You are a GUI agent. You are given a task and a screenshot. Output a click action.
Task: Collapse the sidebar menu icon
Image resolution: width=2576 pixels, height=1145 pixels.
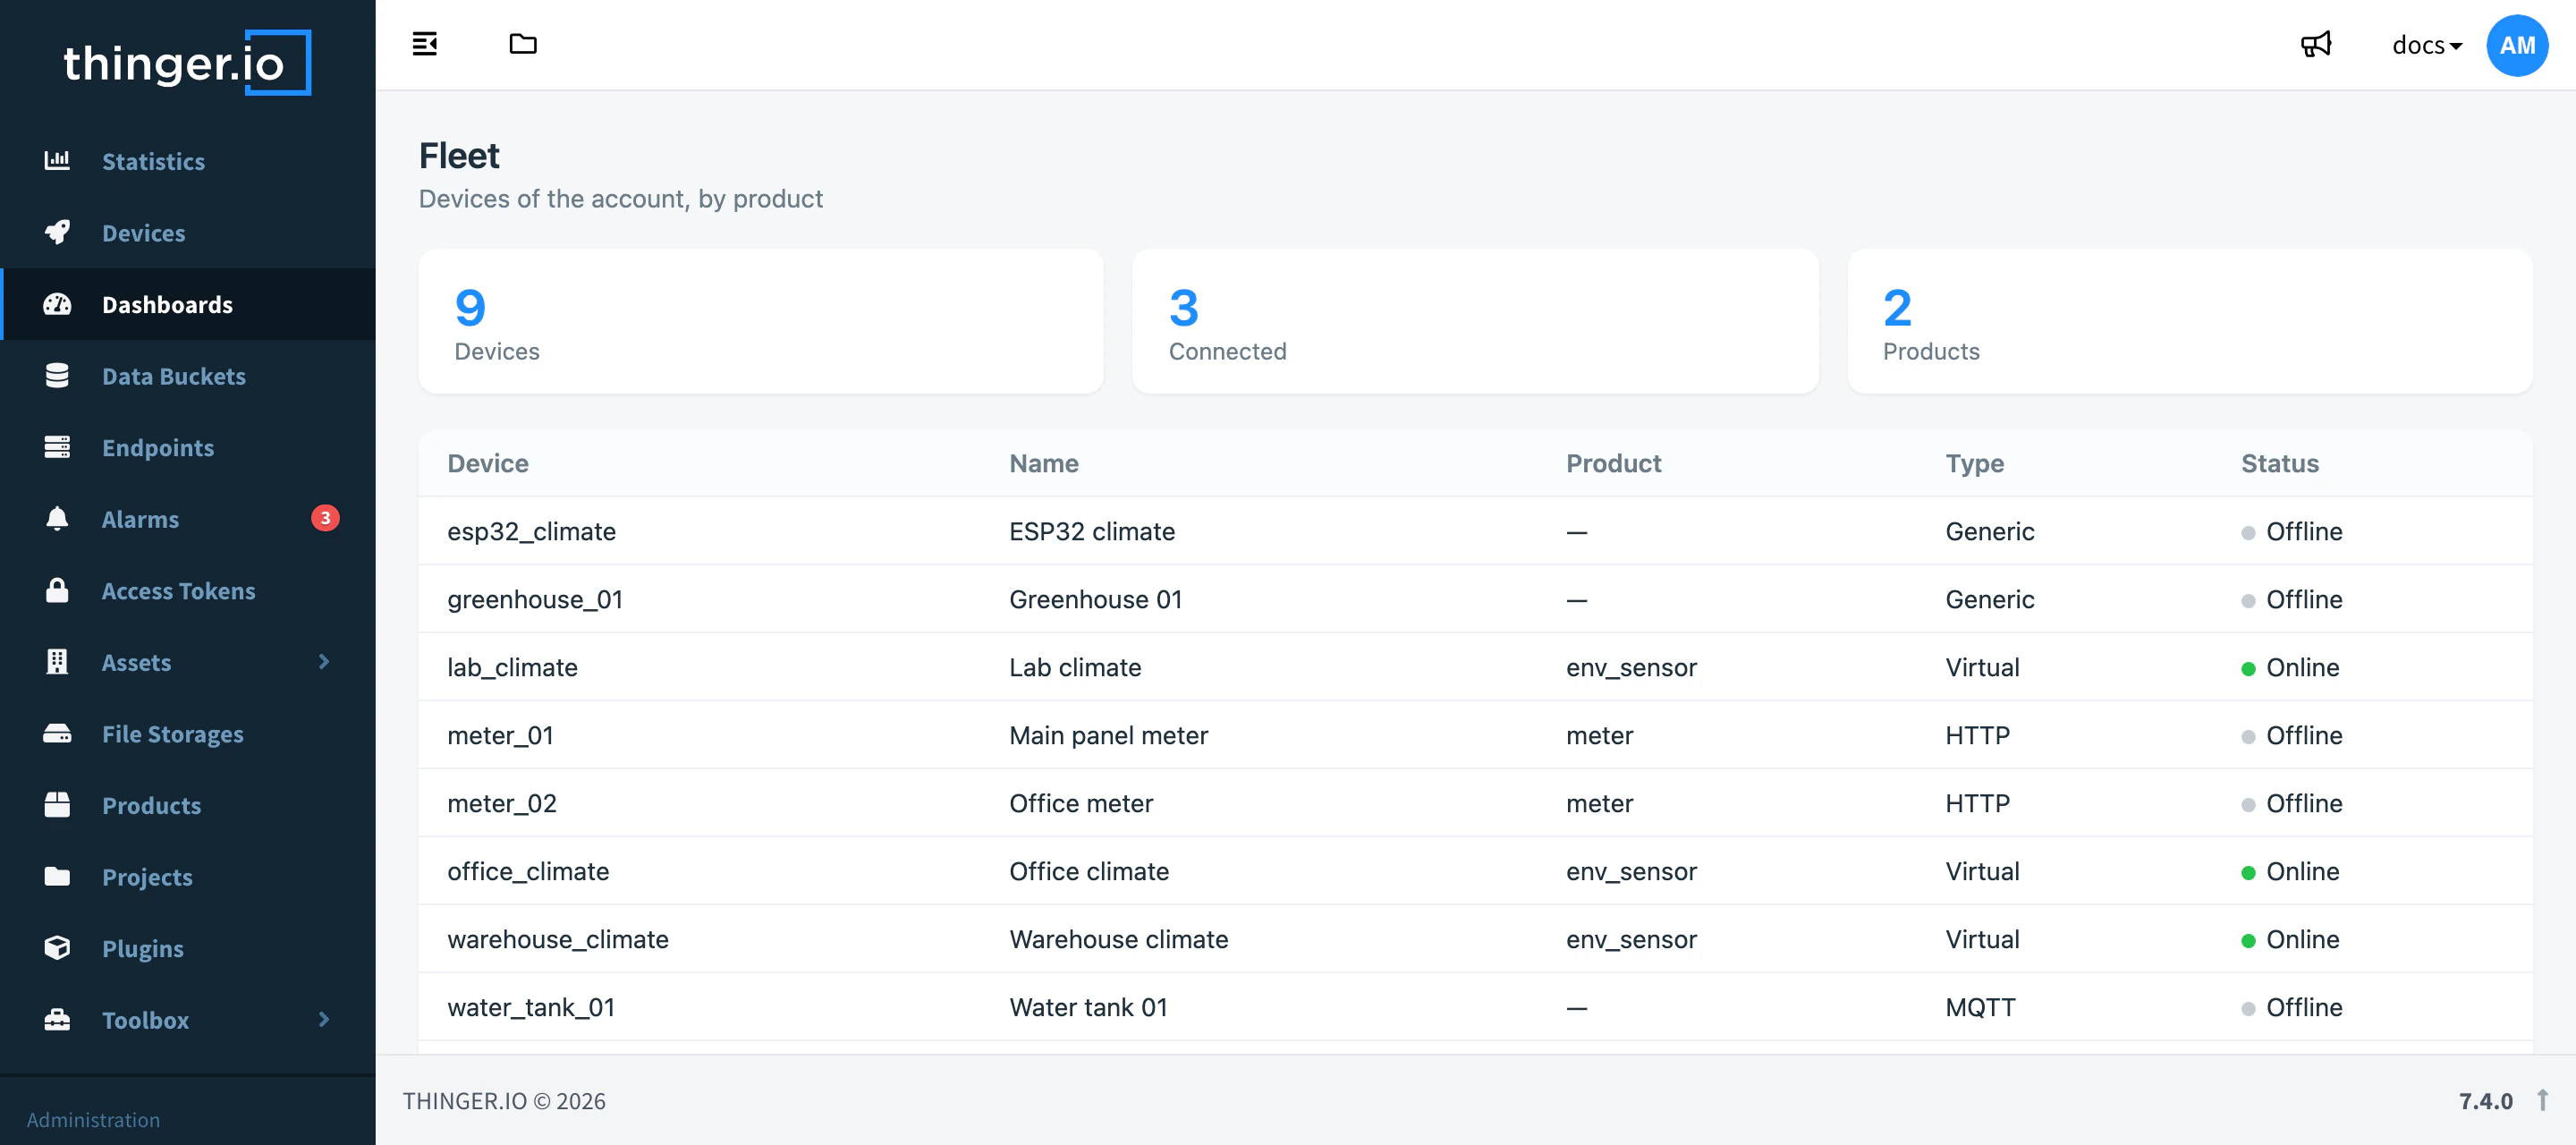[424, 44]
